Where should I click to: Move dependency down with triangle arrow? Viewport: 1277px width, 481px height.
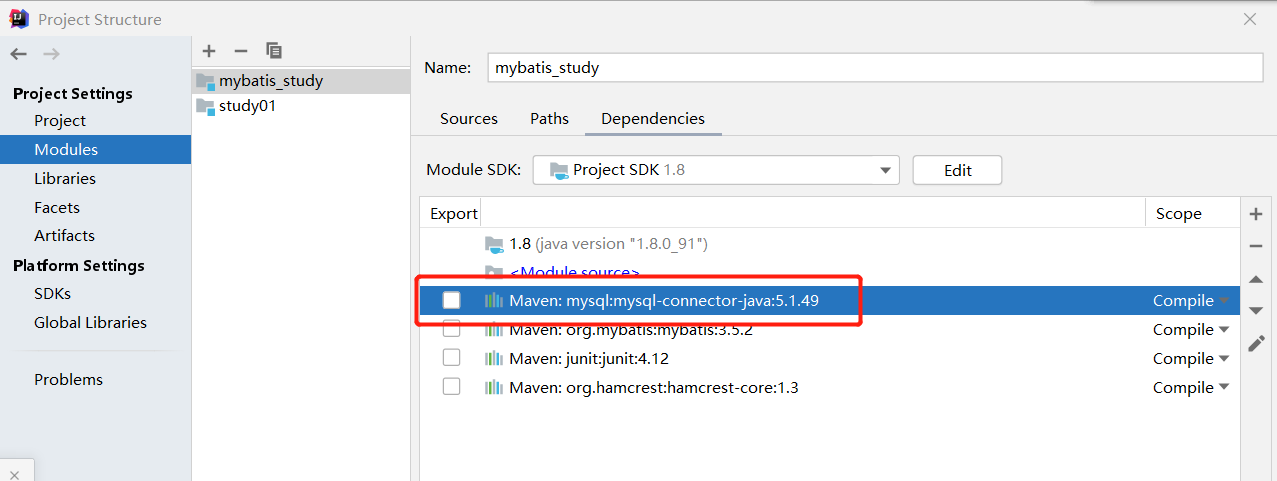coord(1256,311)
